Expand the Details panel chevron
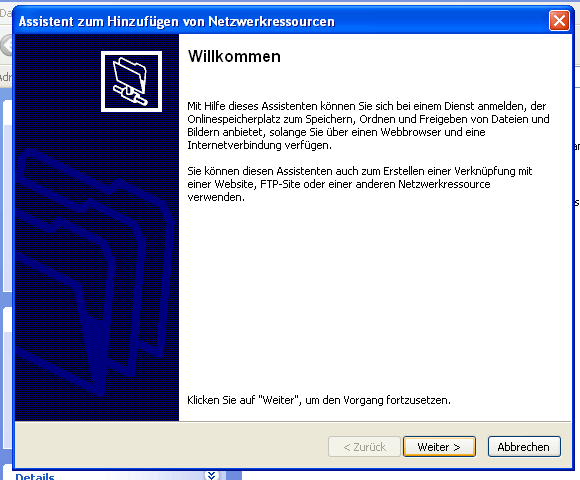The width and height of the screenshot is (580, 480). click(212, 476)
